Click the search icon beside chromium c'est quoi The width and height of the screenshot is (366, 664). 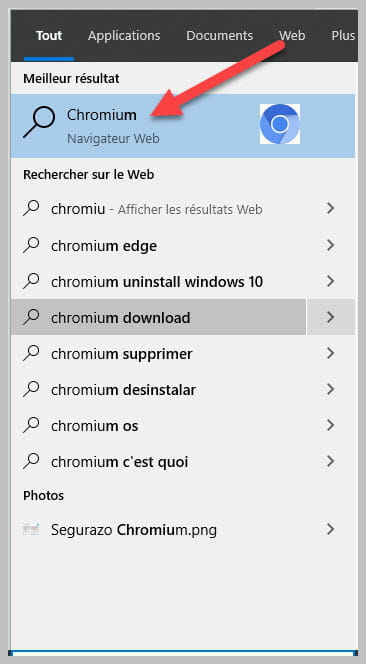click(x=31, y=461)
